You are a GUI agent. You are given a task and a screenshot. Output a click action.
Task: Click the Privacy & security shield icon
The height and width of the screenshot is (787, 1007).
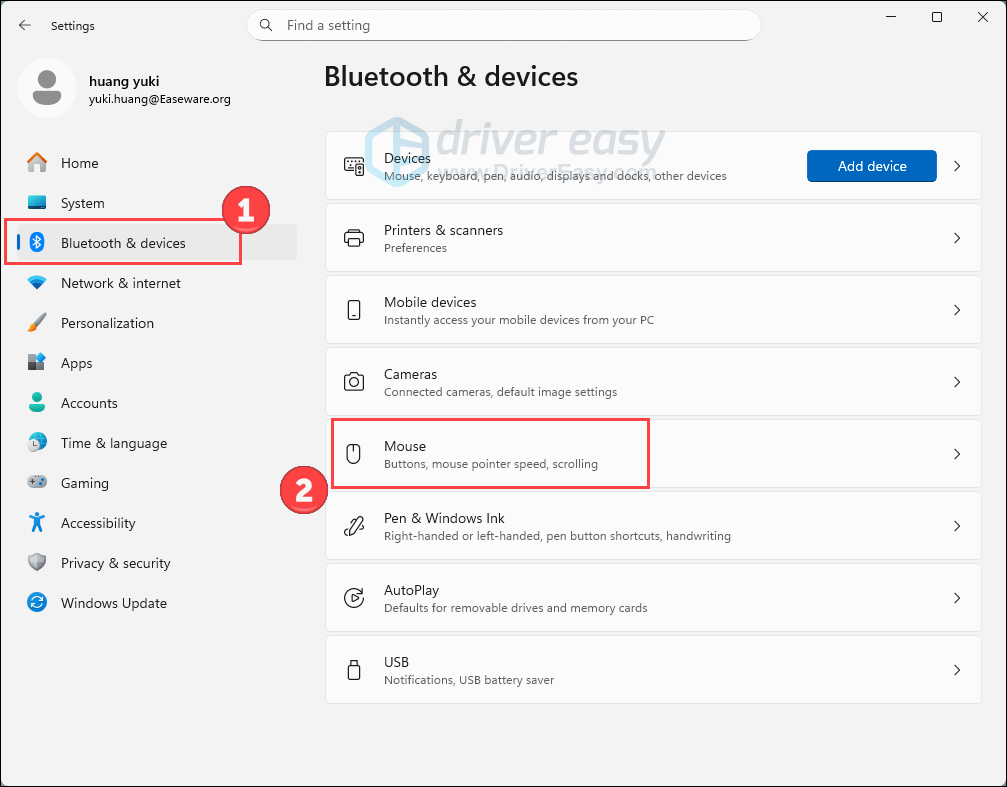[x=37, y=563]
